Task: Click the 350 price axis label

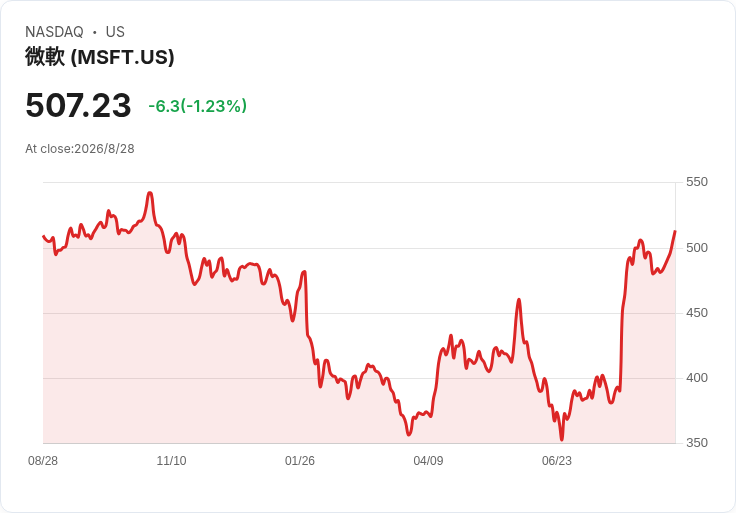Action: tap(697, 443)
